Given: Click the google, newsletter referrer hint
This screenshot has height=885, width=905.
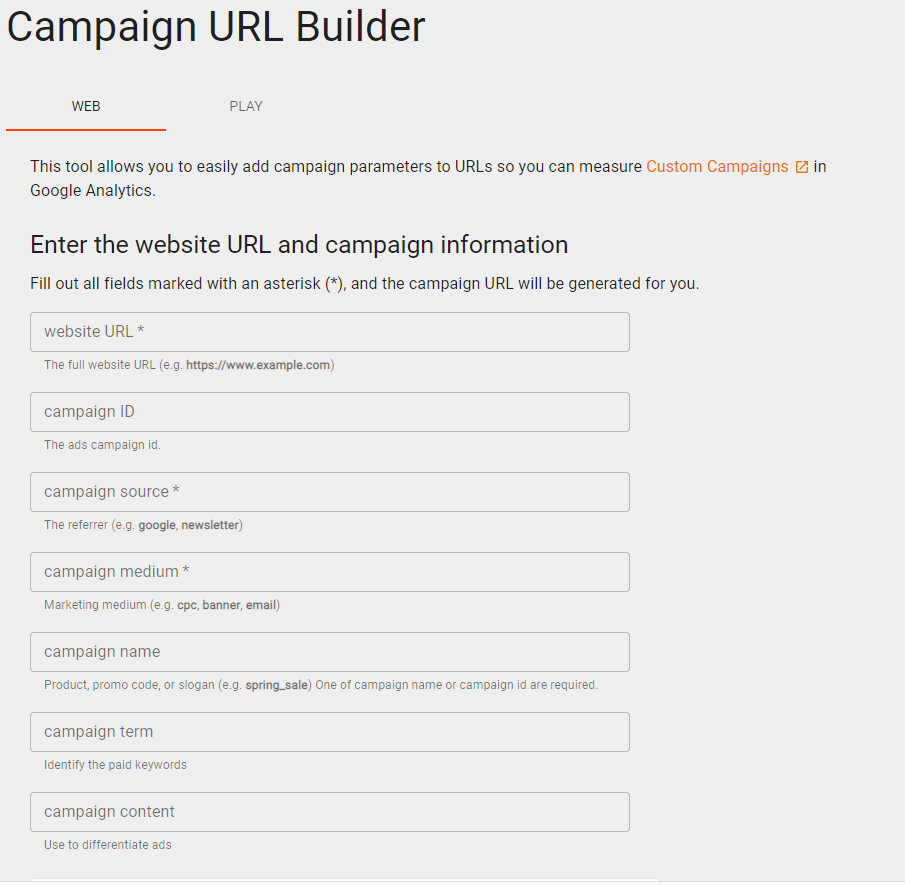Looking at the screenshot, I should 189,525.
